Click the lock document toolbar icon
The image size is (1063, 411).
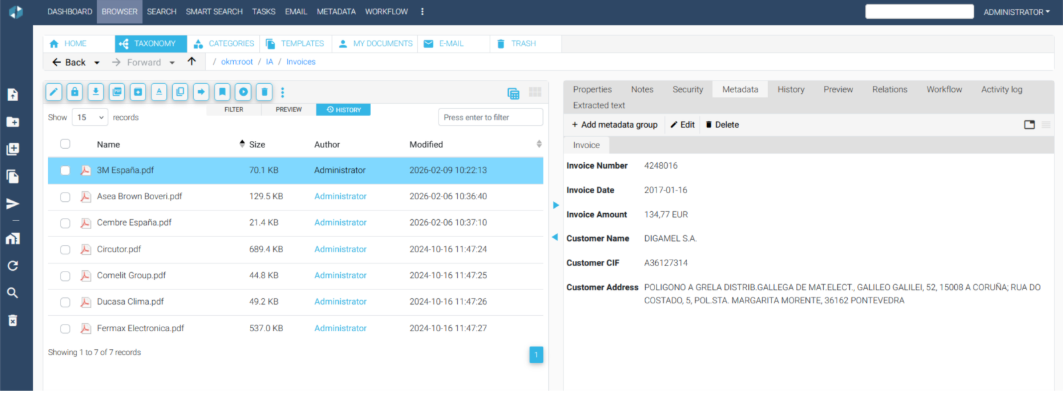tap(75, 92)
